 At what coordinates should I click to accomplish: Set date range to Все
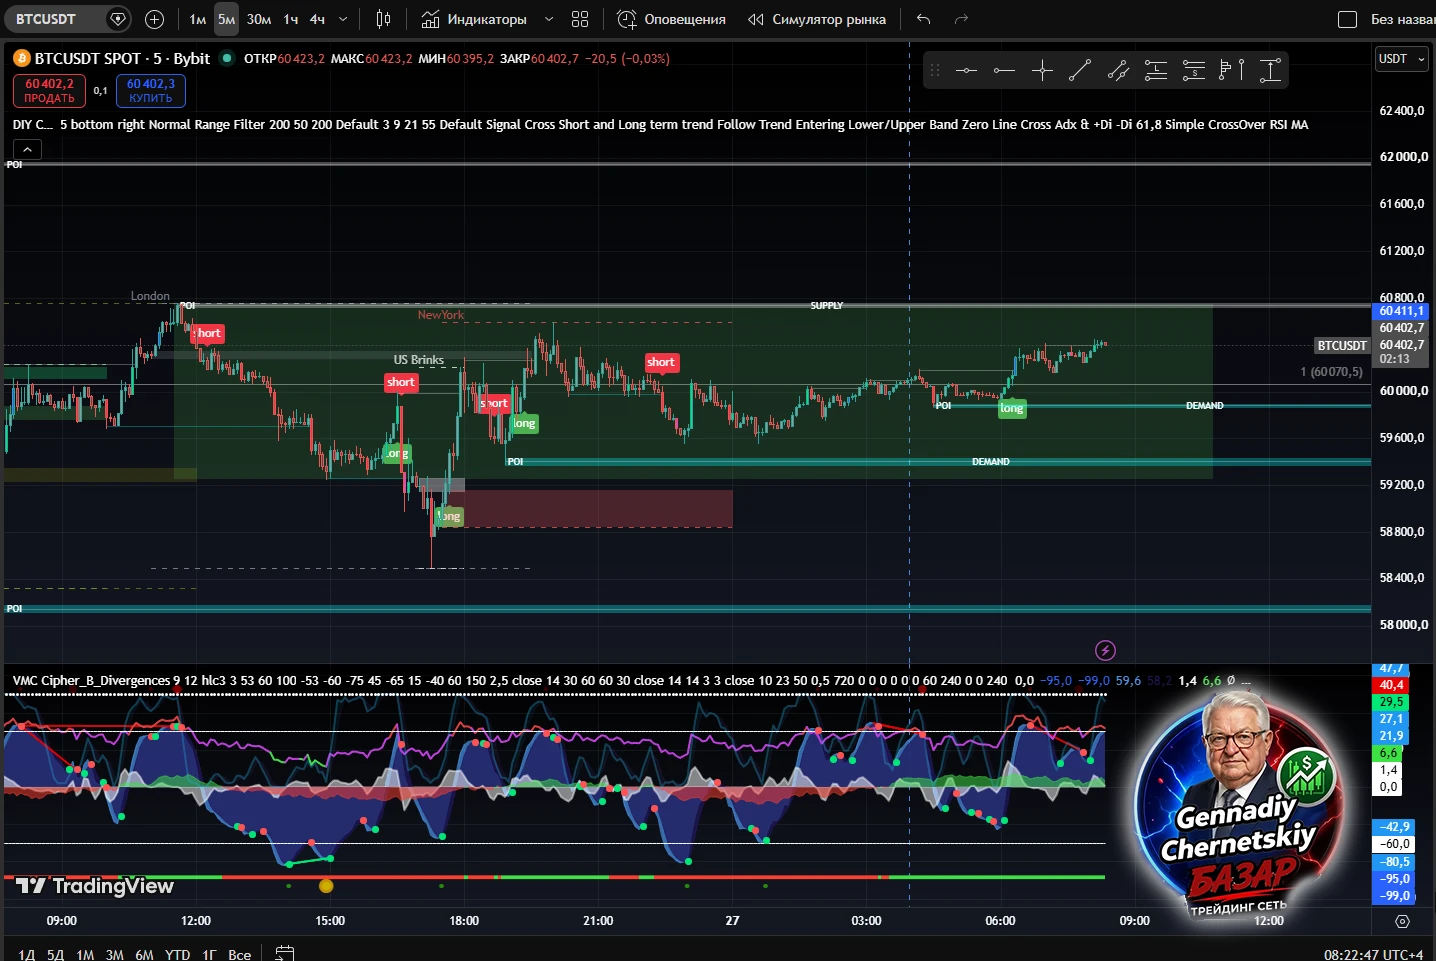tap(239, 954)
